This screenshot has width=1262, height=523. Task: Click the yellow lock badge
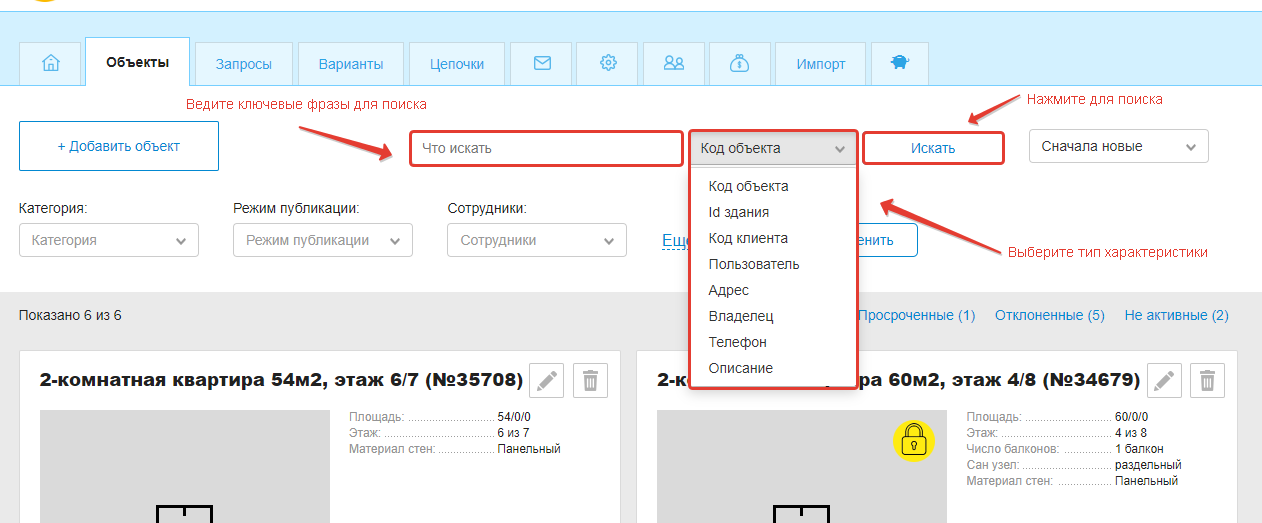pos(912,439)
